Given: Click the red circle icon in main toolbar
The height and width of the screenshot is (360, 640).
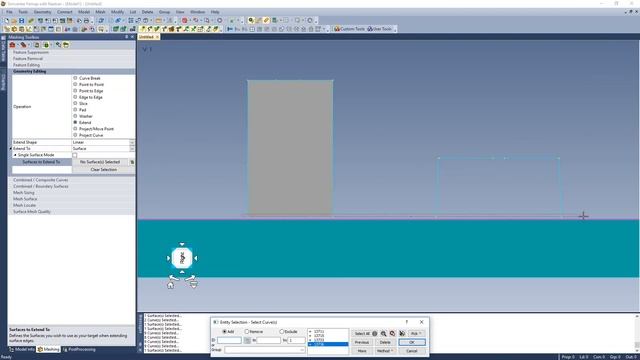Looking at the screenshot, I should (x=184, y=20).
